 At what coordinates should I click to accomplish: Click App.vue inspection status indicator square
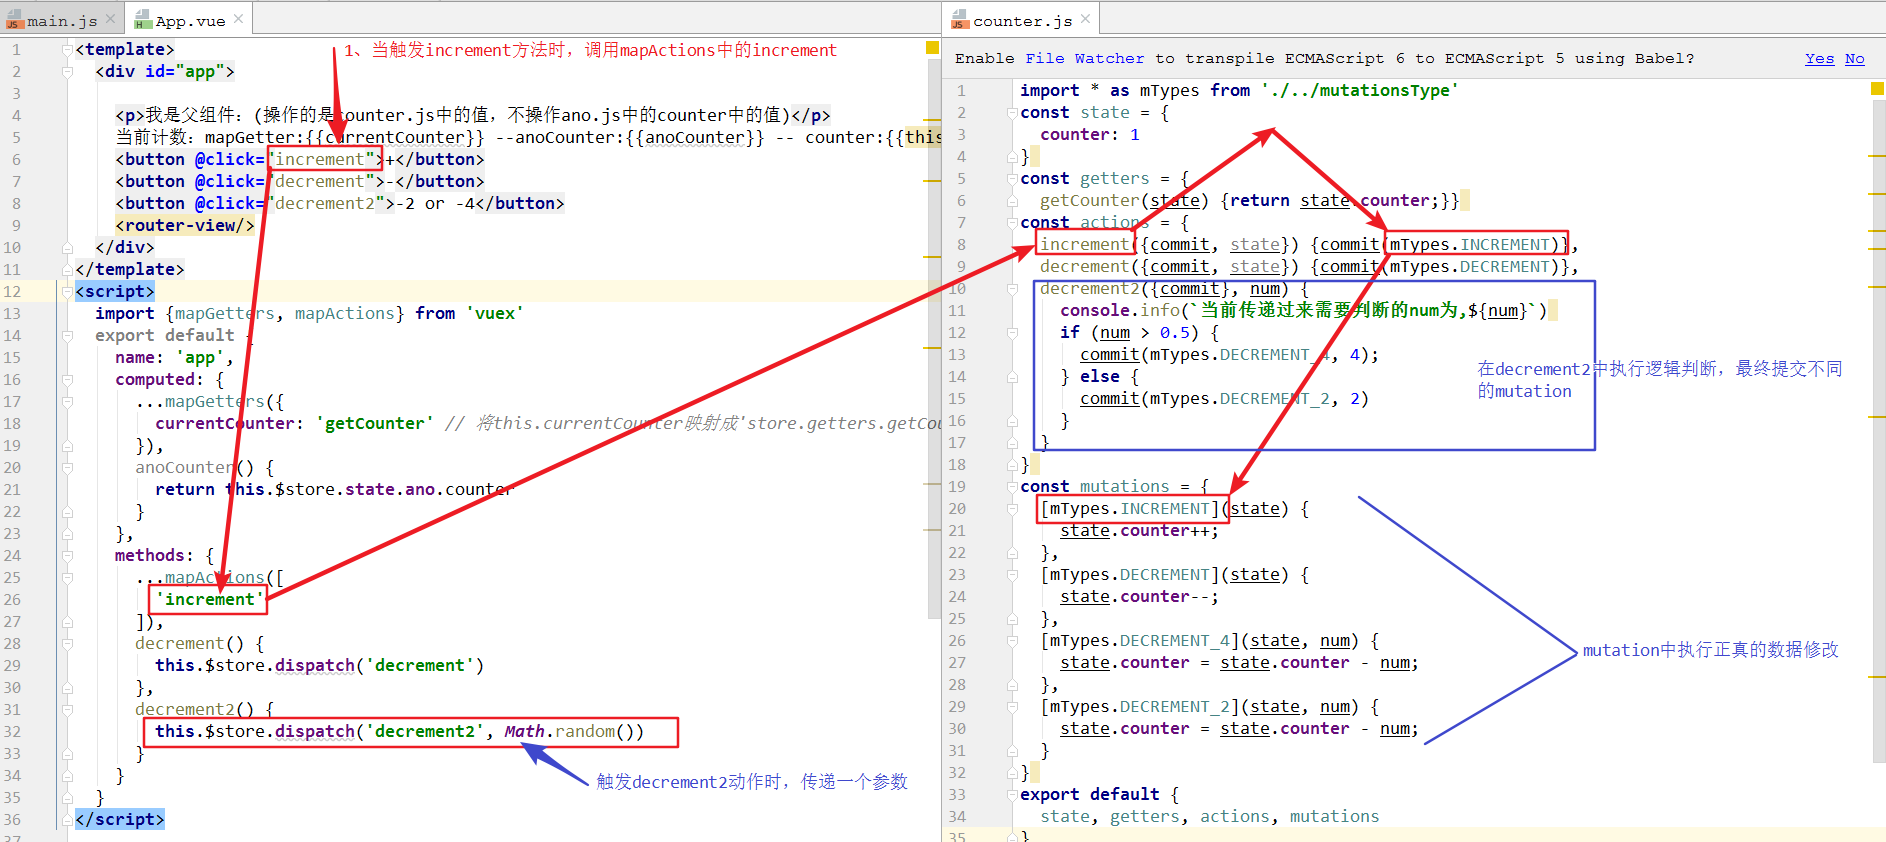click(932, 48)
